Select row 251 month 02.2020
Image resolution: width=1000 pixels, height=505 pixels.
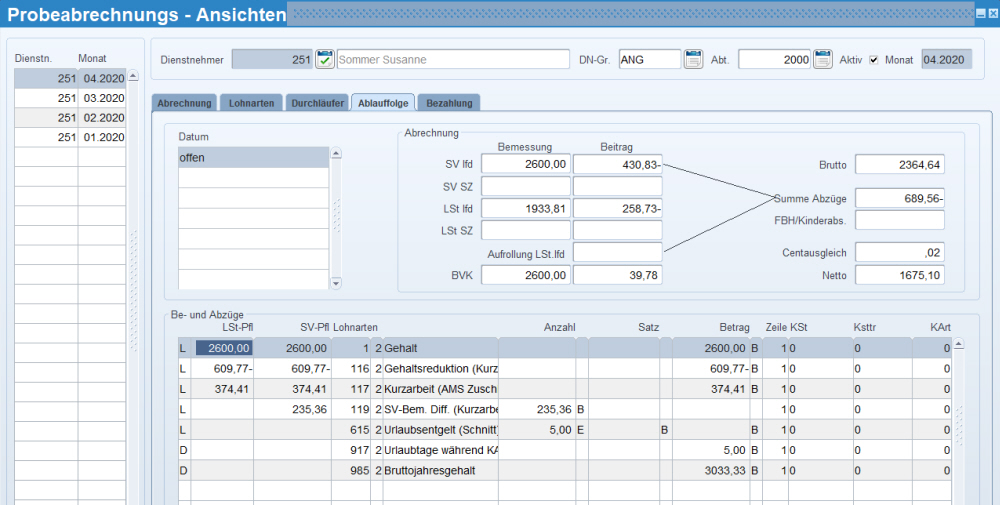[x=70, y=118]
